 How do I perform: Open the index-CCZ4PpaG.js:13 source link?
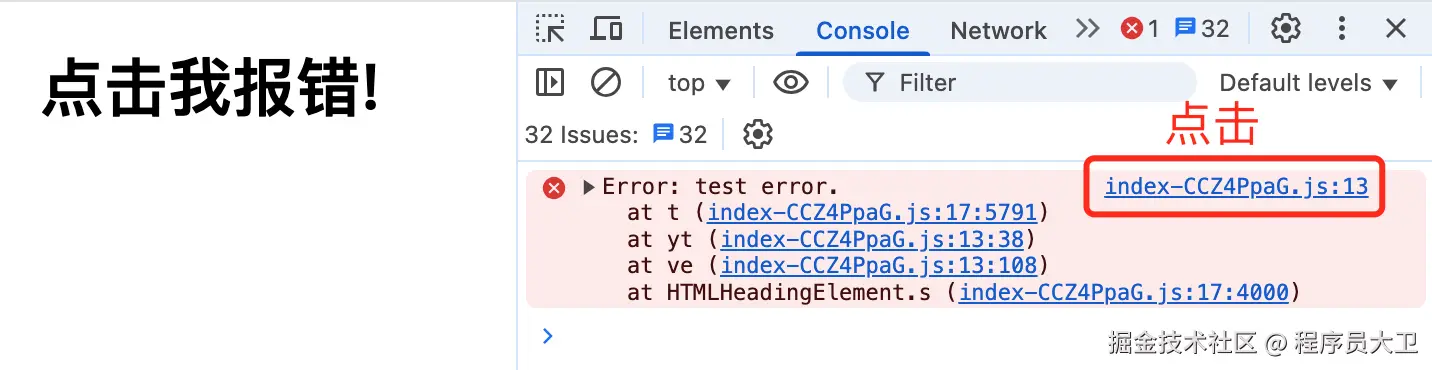pos(1236,187)
